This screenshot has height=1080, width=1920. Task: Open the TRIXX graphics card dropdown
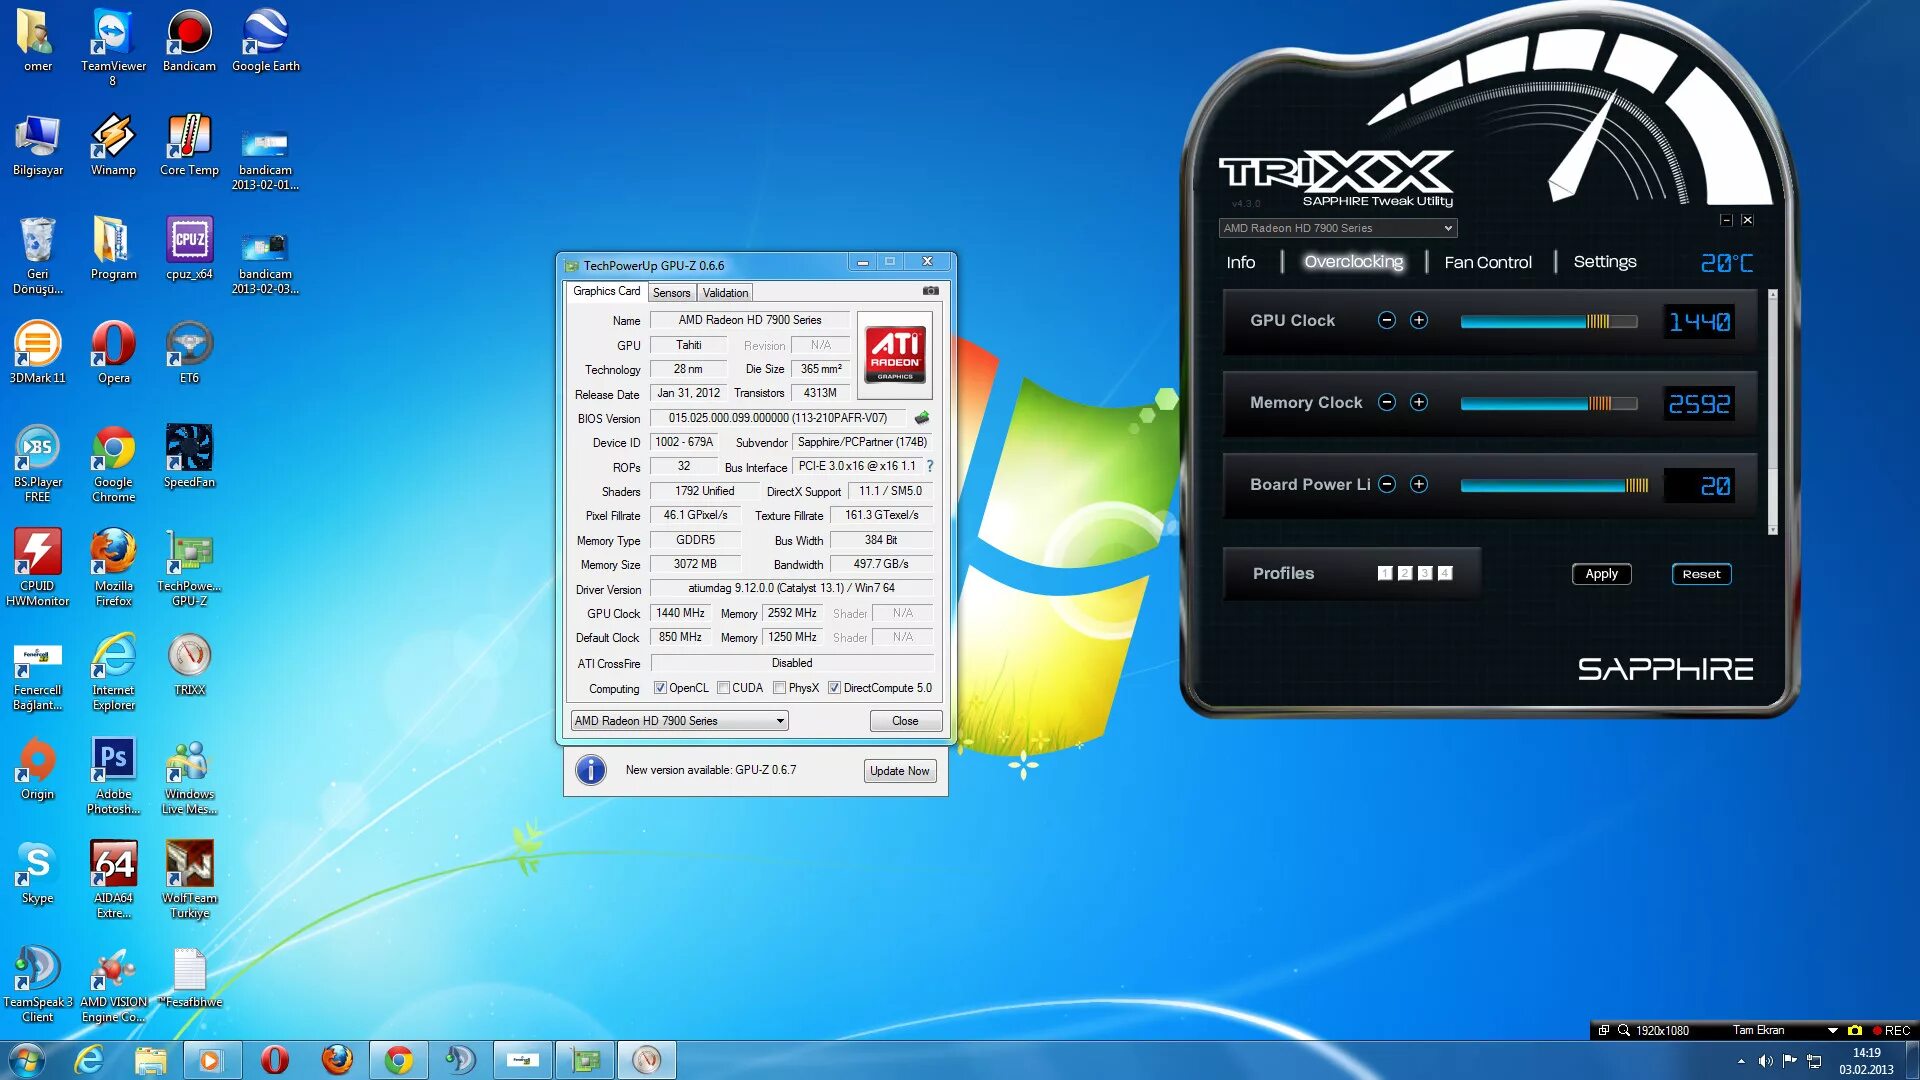click(x=1337, y=228)
